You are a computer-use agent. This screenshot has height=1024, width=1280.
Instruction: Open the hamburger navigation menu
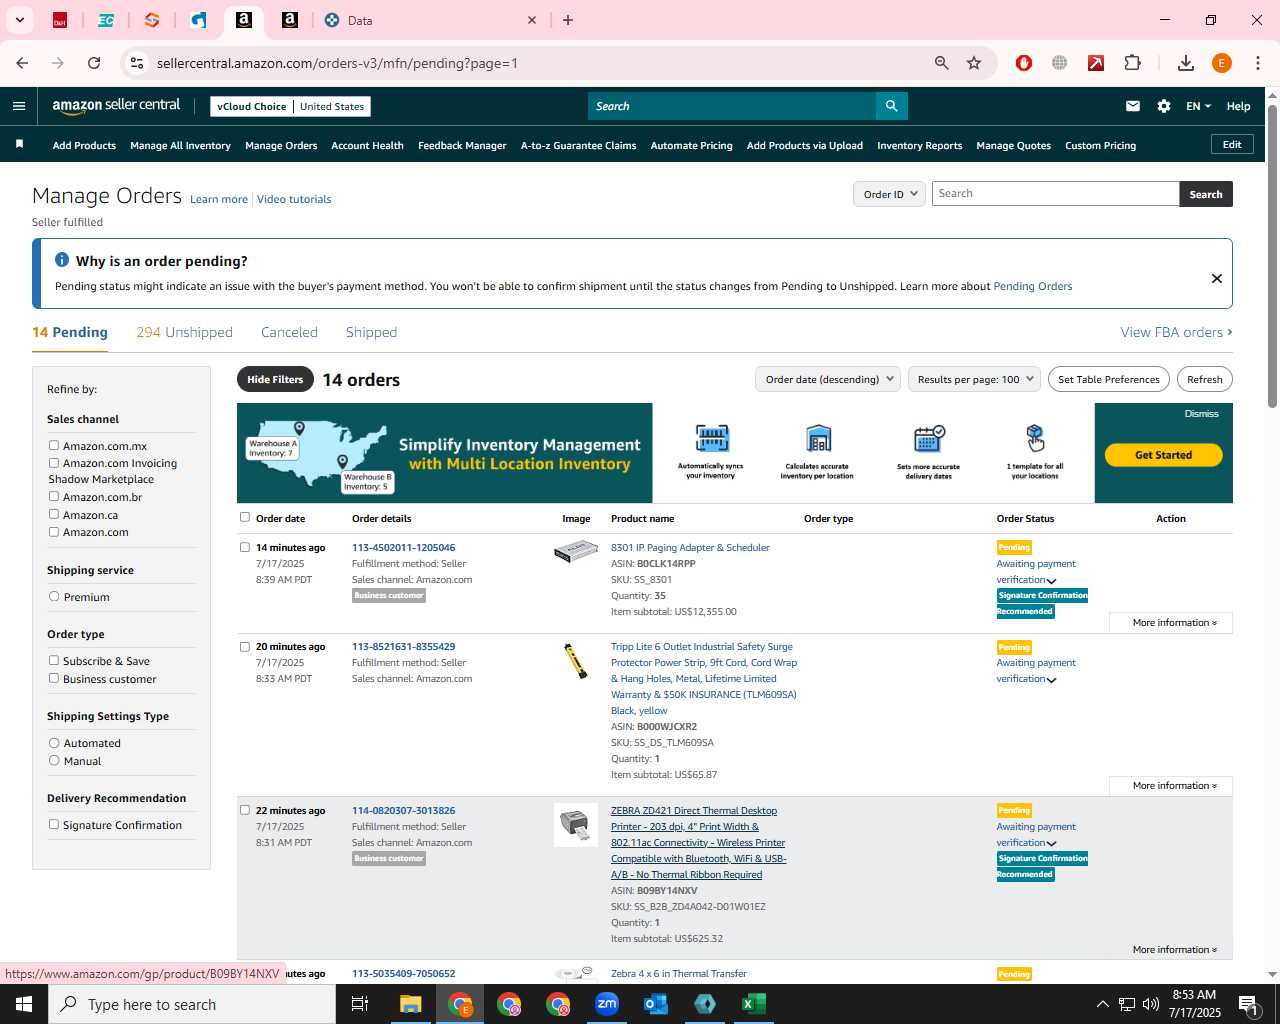(19, 106)
